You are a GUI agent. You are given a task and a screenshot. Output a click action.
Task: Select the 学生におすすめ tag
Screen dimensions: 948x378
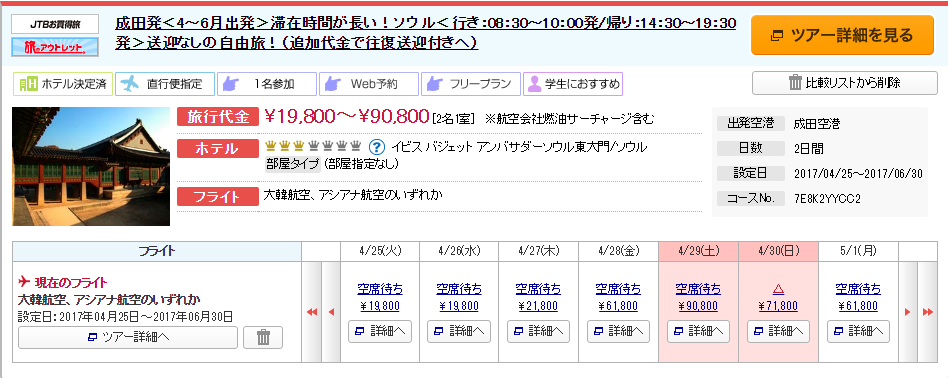(x=573, y=84)
